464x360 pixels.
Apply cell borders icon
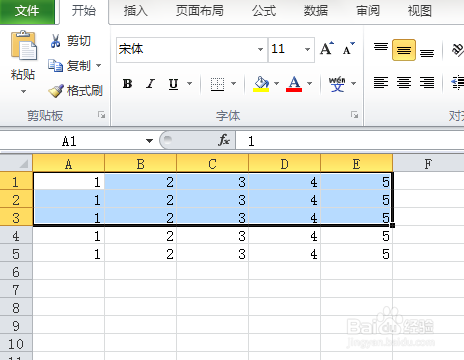217,84
